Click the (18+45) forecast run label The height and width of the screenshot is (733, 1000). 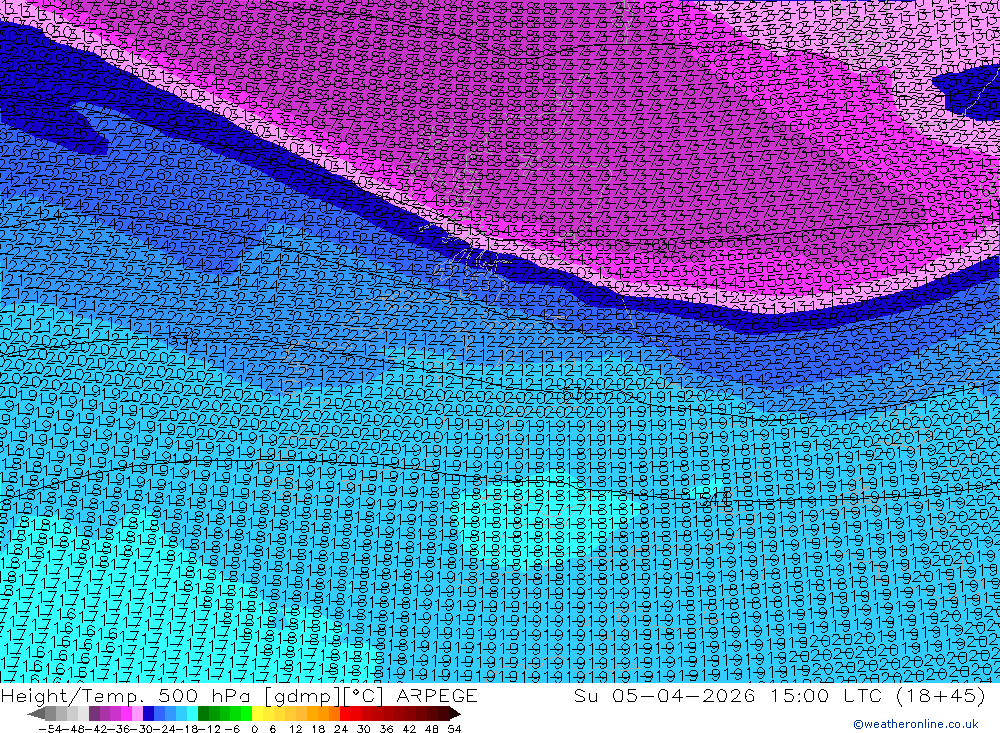coord(941,695)
